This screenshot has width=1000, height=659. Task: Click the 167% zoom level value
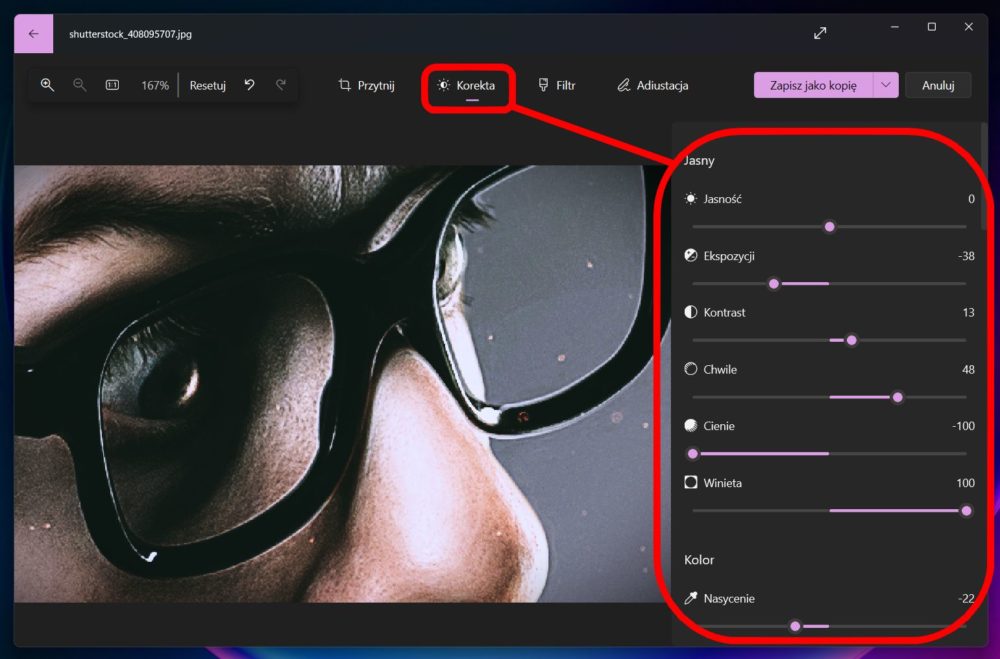click(x=155, y=85)
